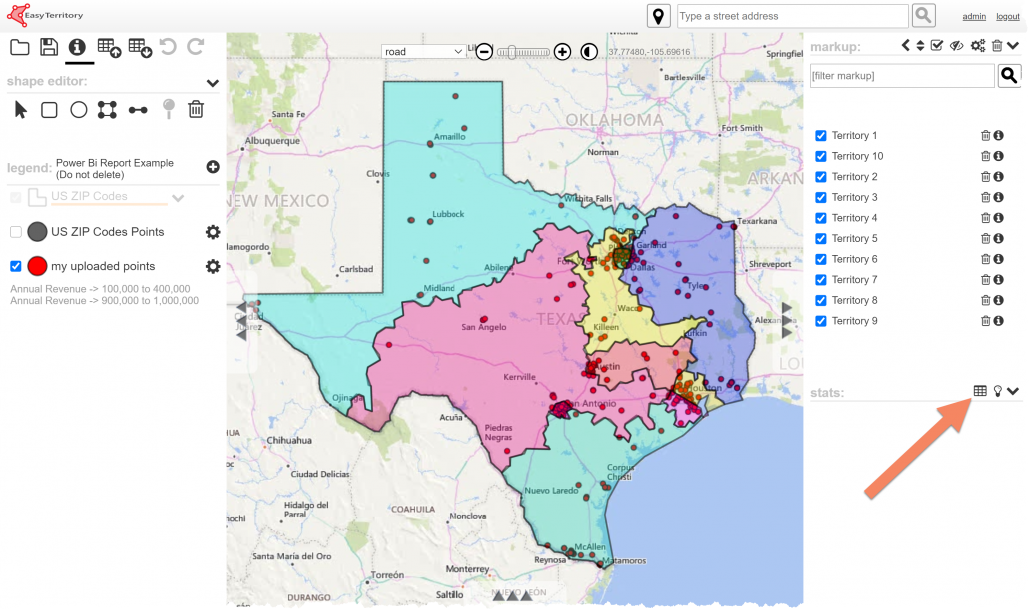Viewport: 1030px width, 611px height.
Task: Click the logout link
Action: click(x=1010, y=16)
